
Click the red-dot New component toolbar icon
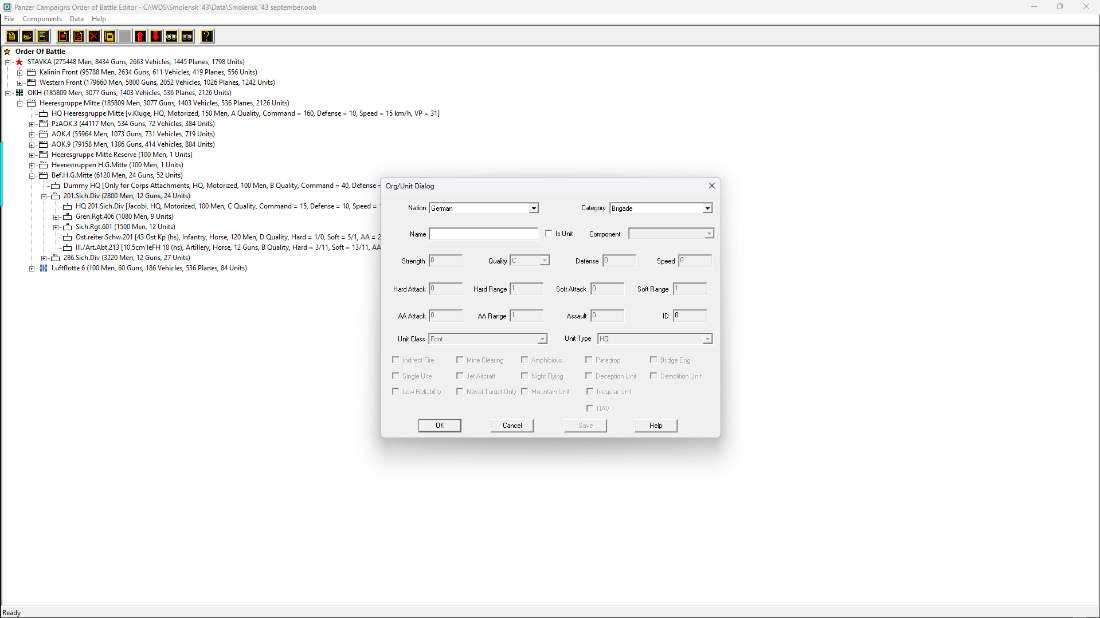coord(63,36)
